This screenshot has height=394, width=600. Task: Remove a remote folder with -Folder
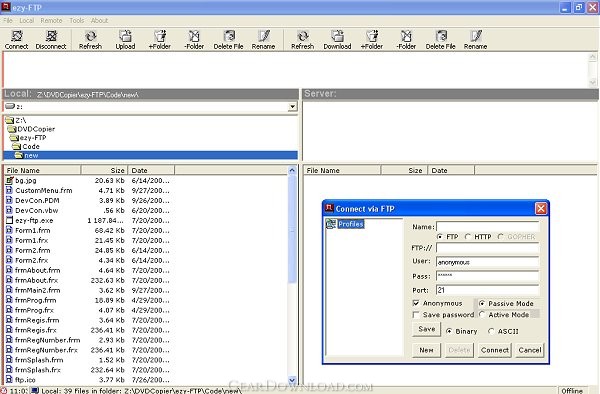pos(406,40)
